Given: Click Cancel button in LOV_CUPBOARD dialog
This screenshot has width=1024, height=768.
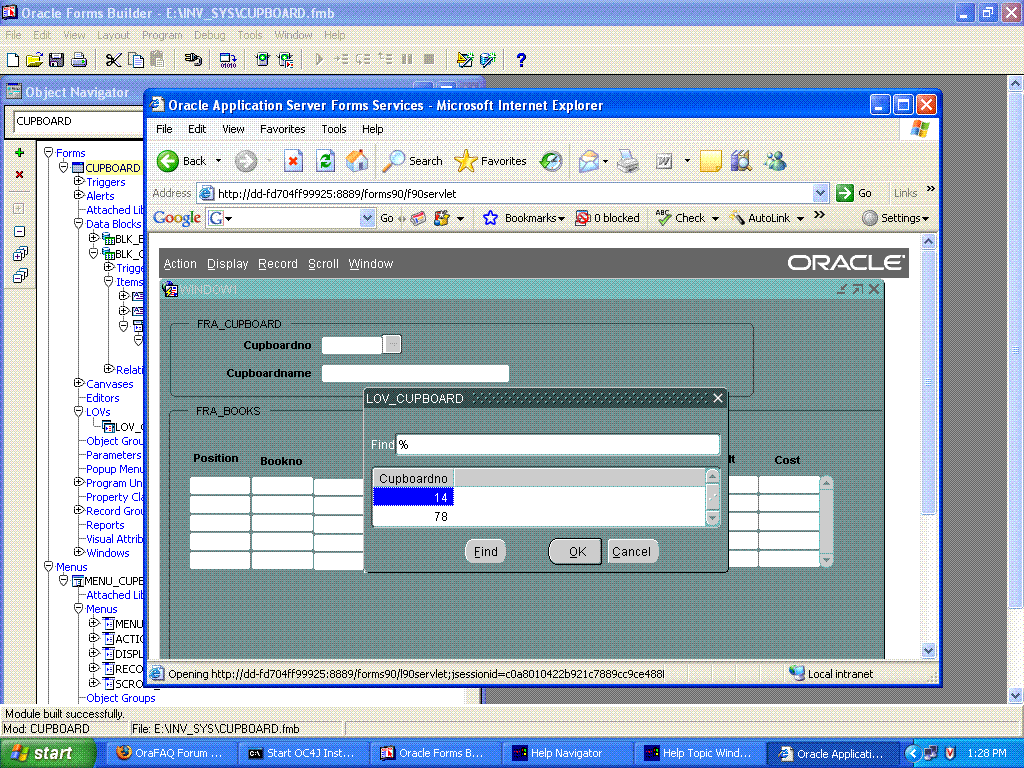Looking at the screenshot, I should click(x=632, y=552).
